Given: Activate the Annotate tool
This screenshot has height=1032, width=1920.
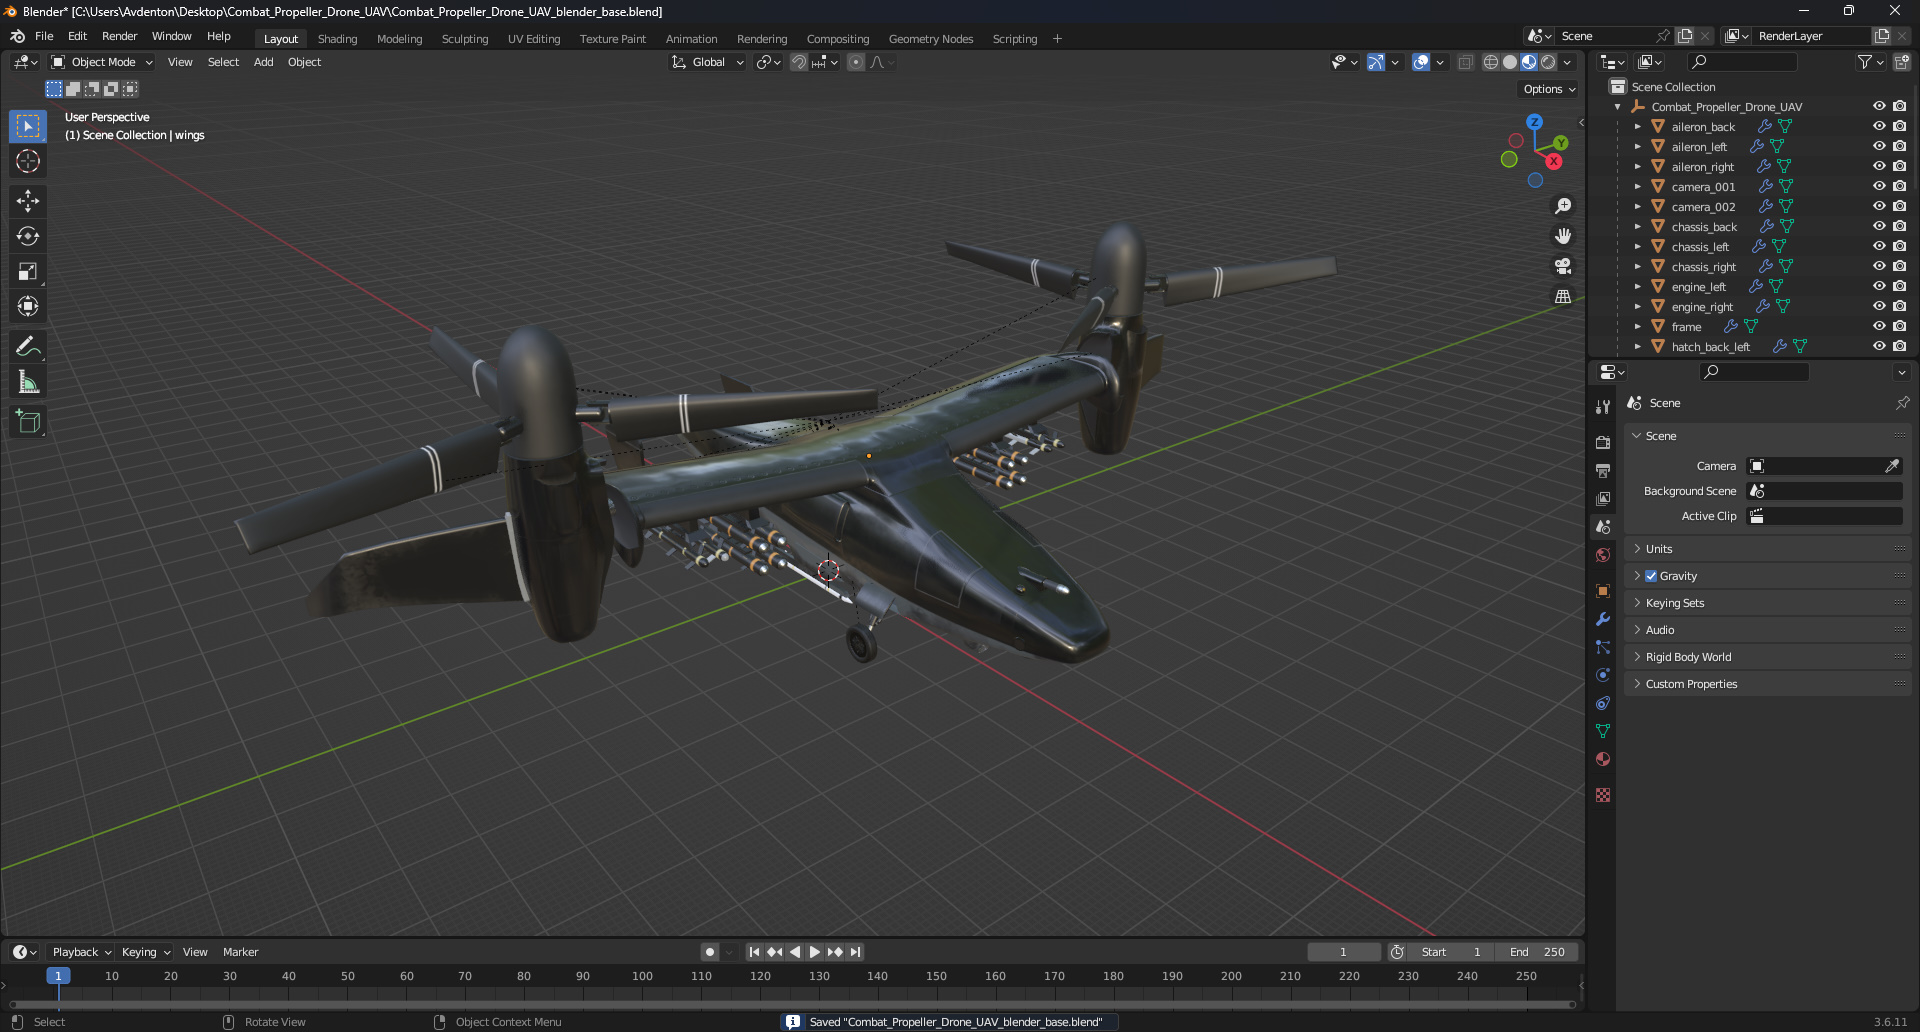Looking at the screenshot, I should coord(28,347).
